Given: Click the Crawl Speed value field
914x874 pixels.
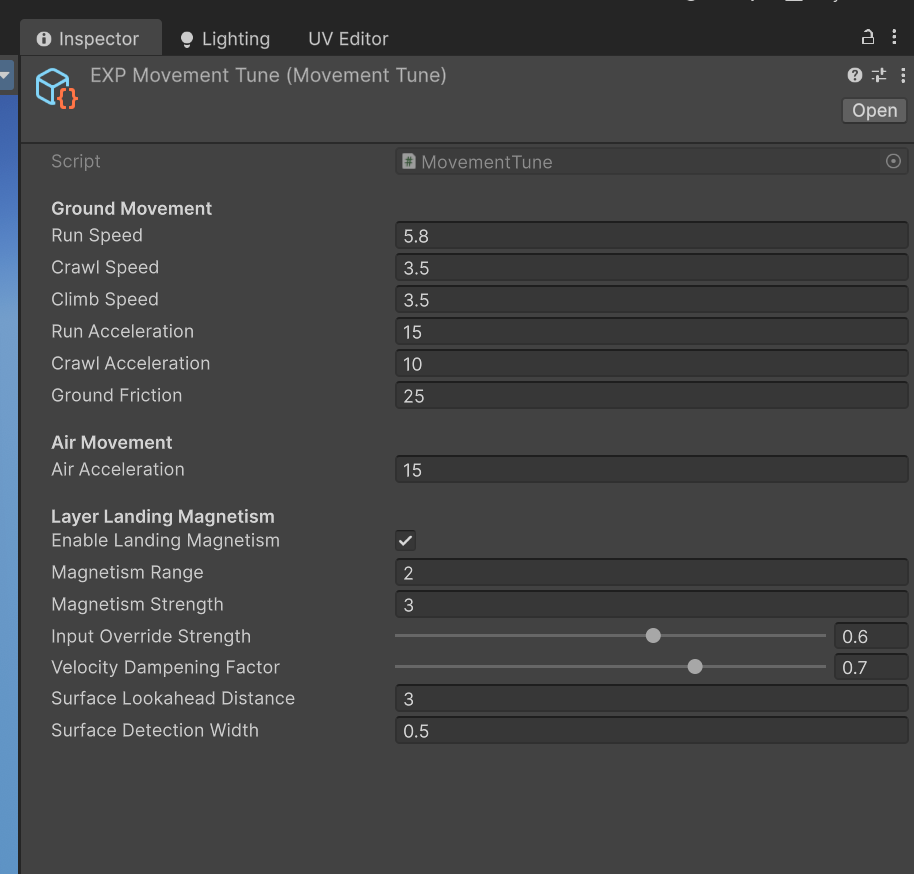Looking at the screenshot, I should [652, 268].
